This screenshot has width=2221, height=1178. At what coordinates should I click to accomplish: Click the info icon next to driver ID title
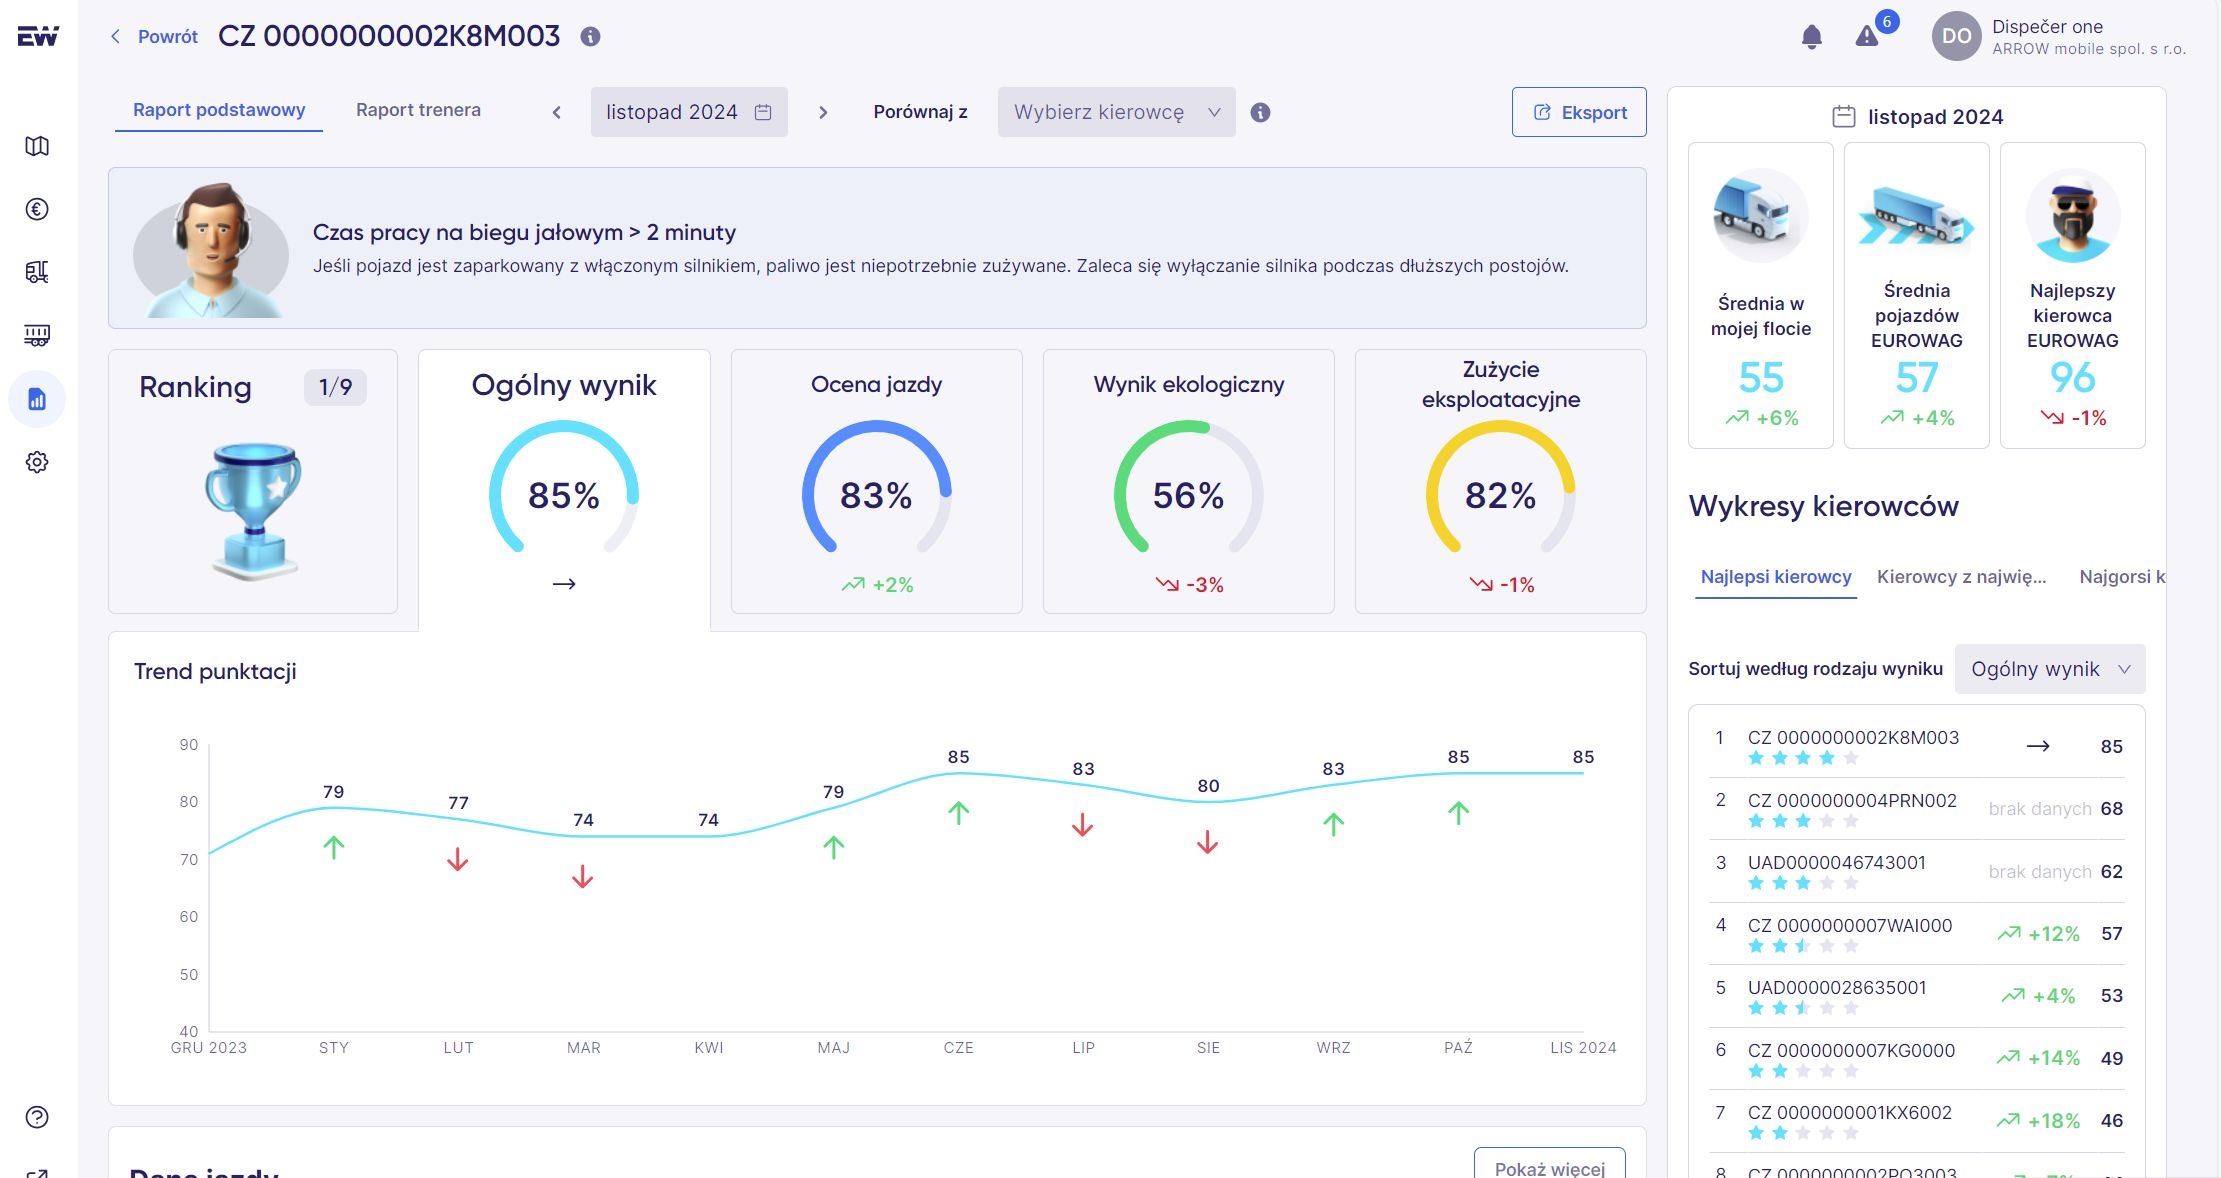[591, 36]
